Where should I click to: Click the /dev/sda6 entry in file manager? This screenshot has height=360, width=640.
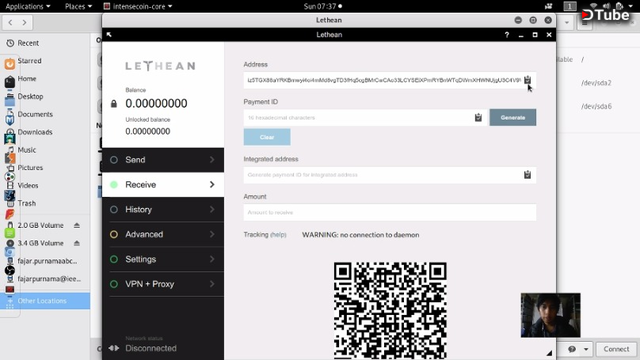(596, 106)
